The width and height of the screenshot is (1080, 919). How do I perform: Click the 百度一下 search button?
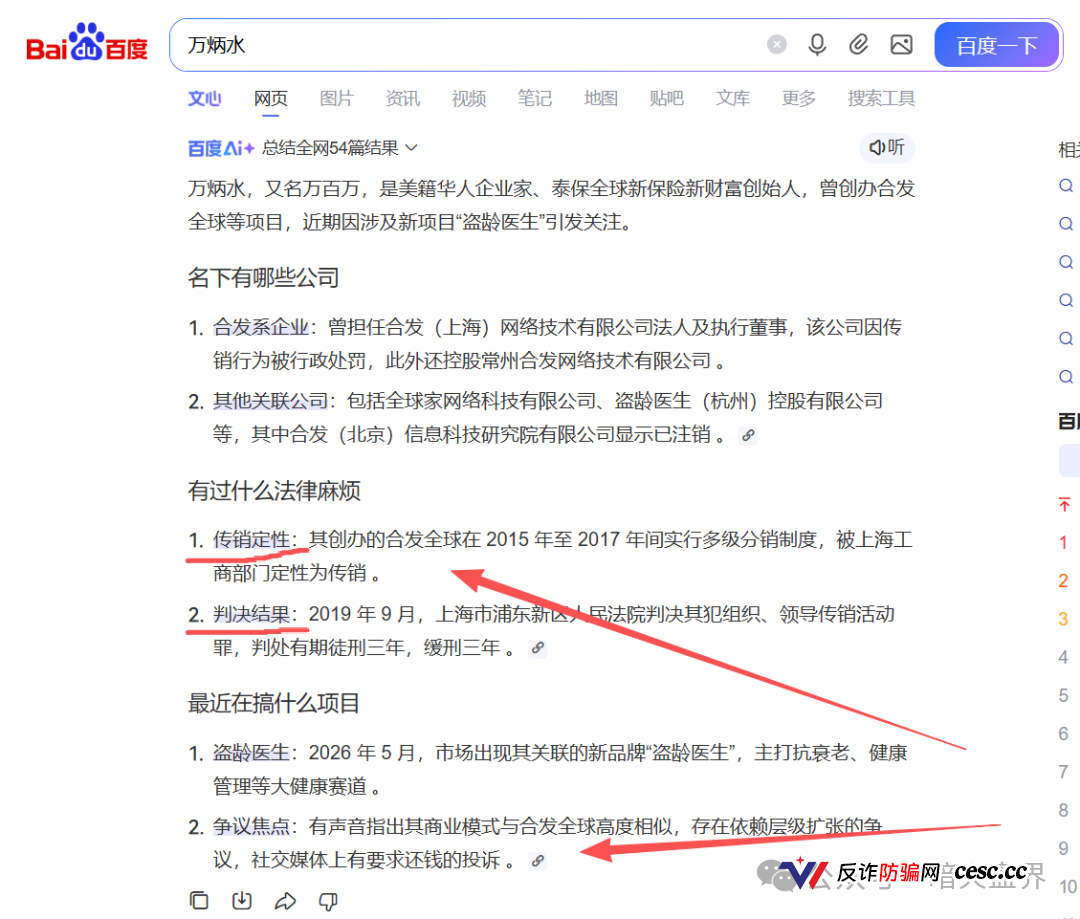tap(997, 45)
